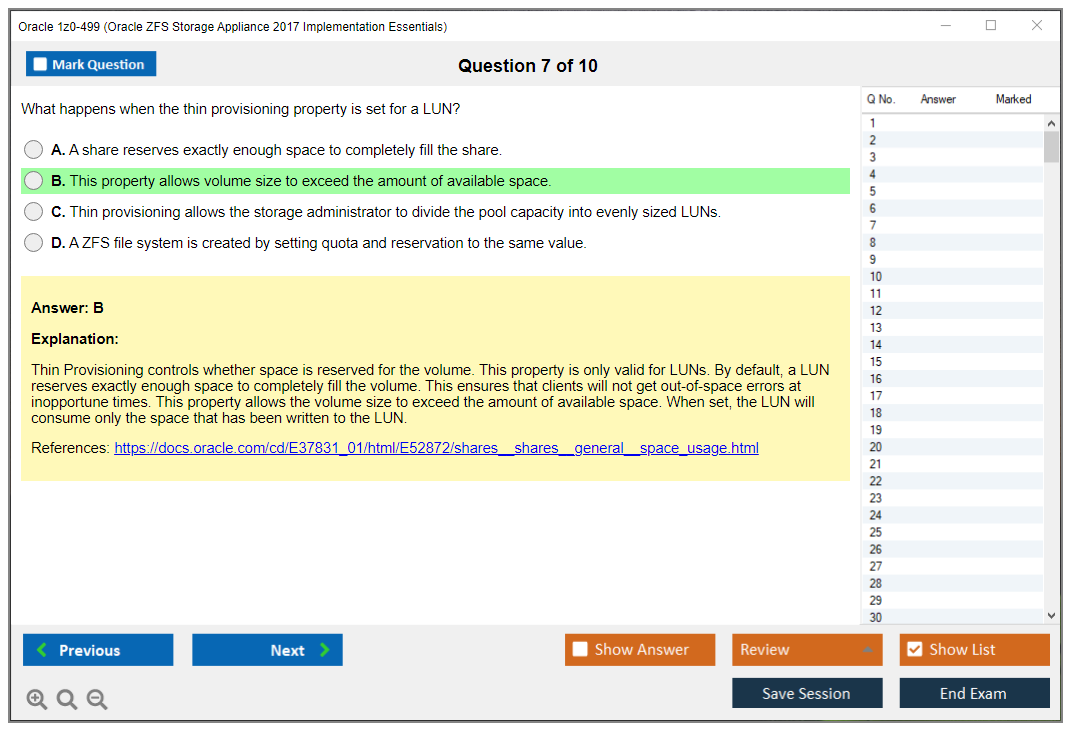Click the Marked column header
Screen dimensions: 1075x735
[1012, 99]
